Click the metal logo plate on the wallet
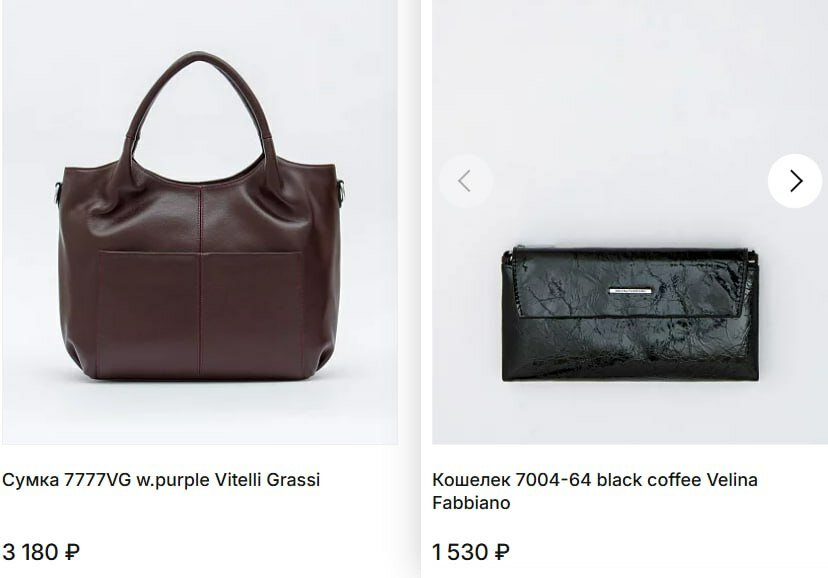The height and width of the screenshot is (578, 828). click(630, 290)
